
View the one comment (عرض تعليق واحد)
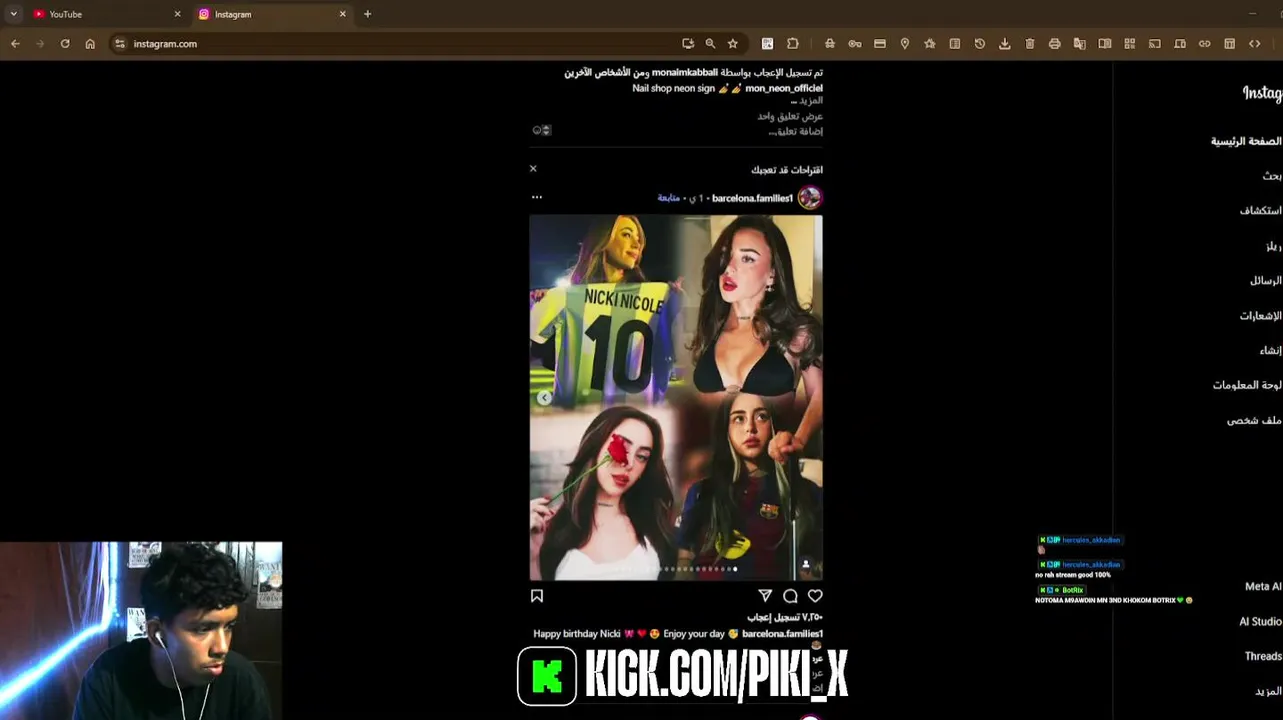point(790,116)
